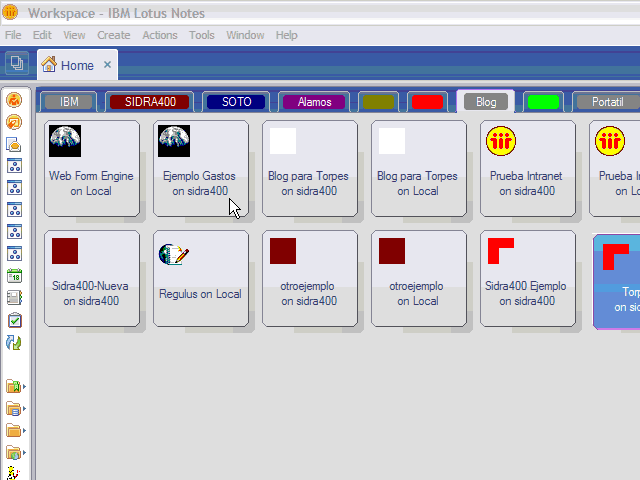The image size is (640, 480).
Task: Open the Mail envelope bookmark icon
Action: 14,144
